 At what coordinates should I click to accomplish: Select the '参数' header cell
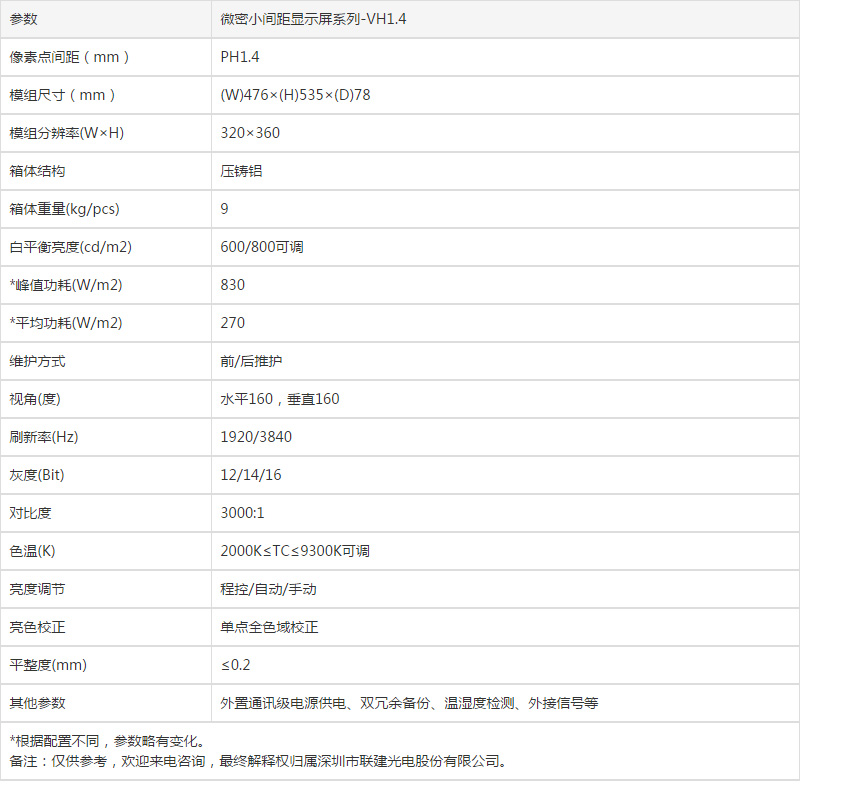(24, 19)
